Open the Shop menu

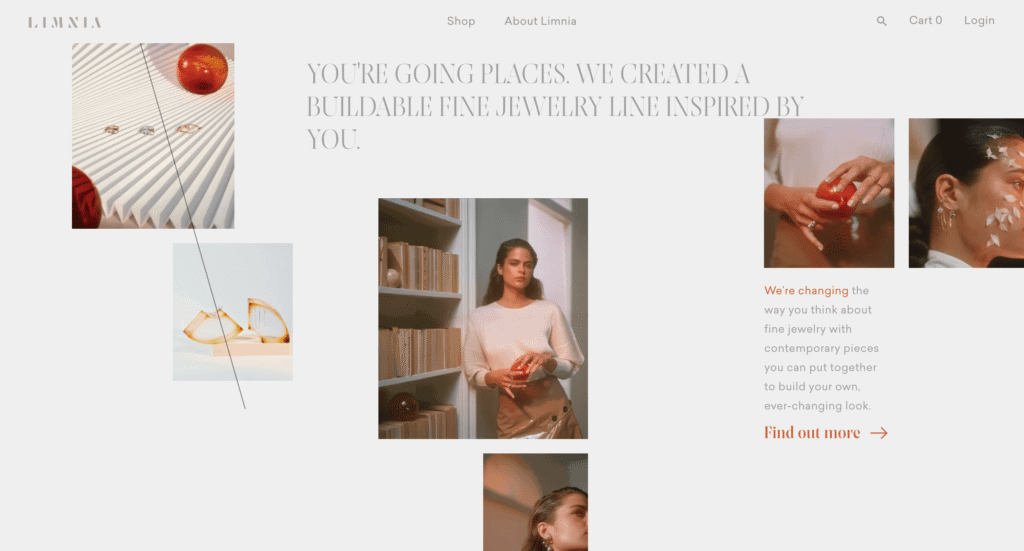[x=460, y=21]
